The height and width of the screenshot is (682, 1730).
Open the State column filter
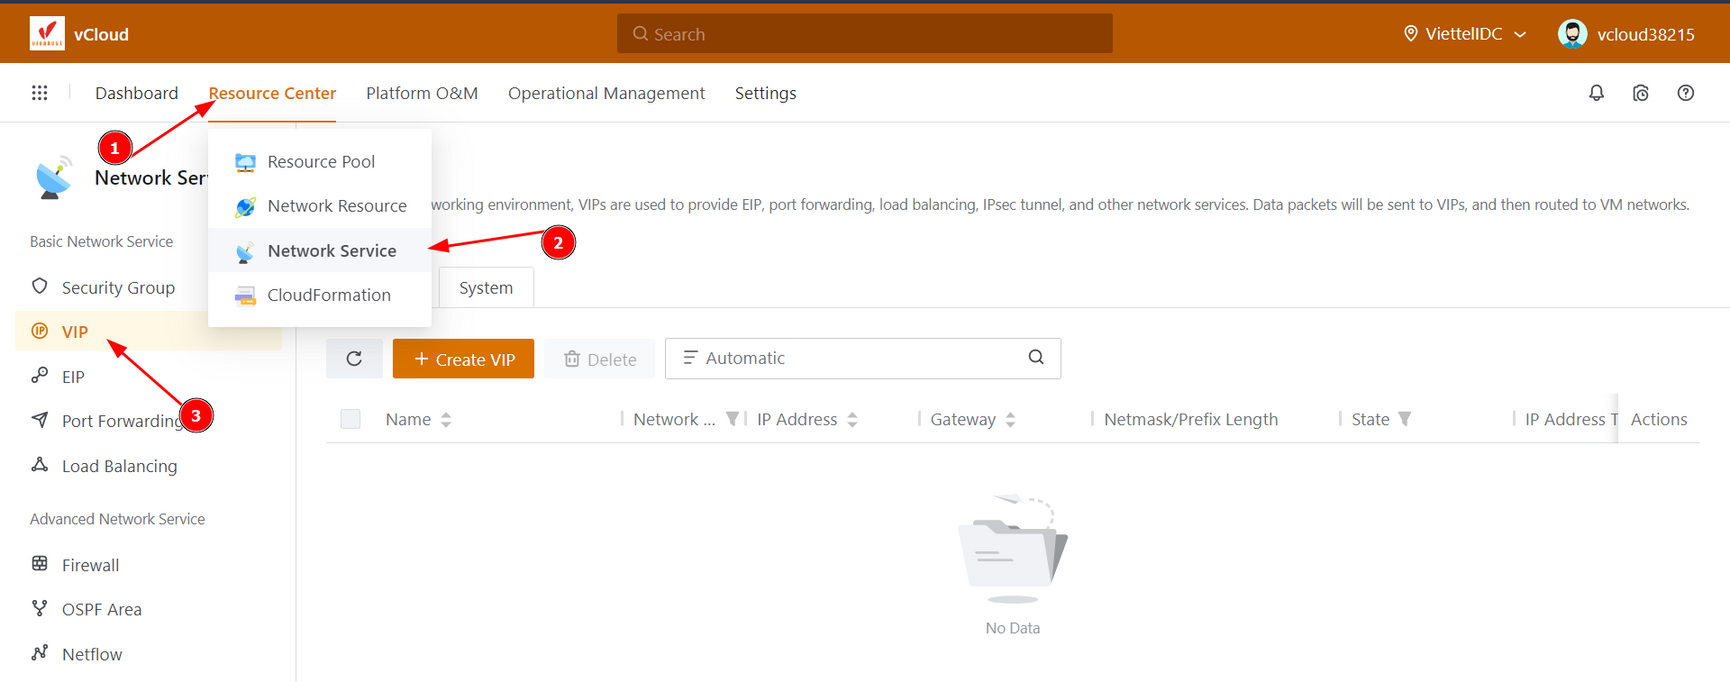point(1405,419)
